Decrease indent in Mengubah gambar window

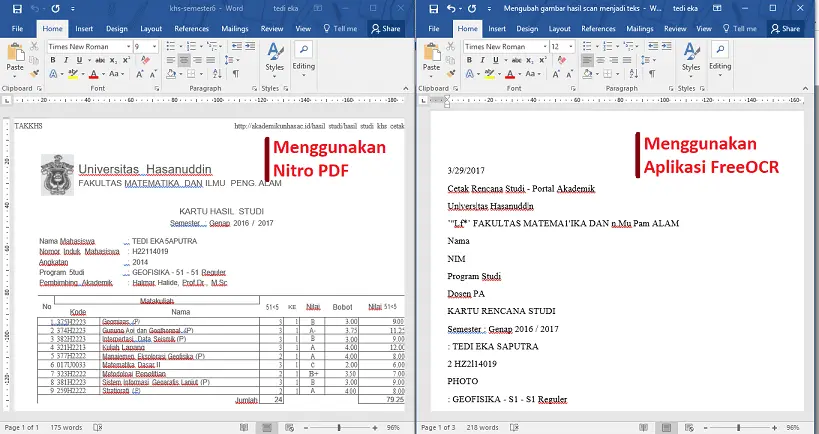(x=653, y=46)
